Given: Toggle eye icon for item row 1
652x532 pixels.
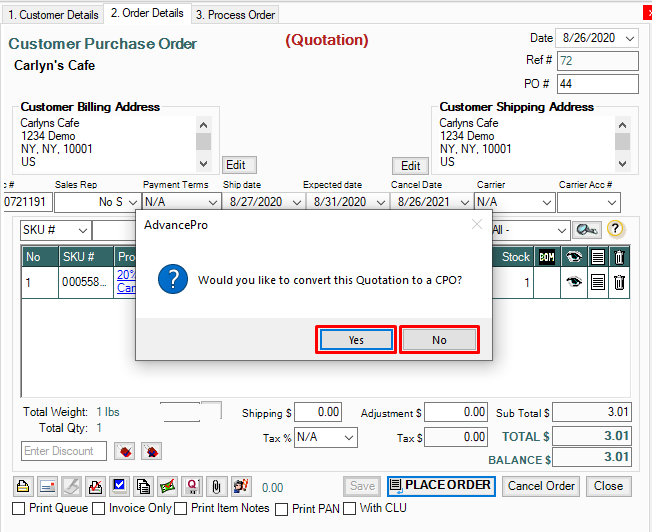Looking at the screenshot, I should tap(574, 283).
